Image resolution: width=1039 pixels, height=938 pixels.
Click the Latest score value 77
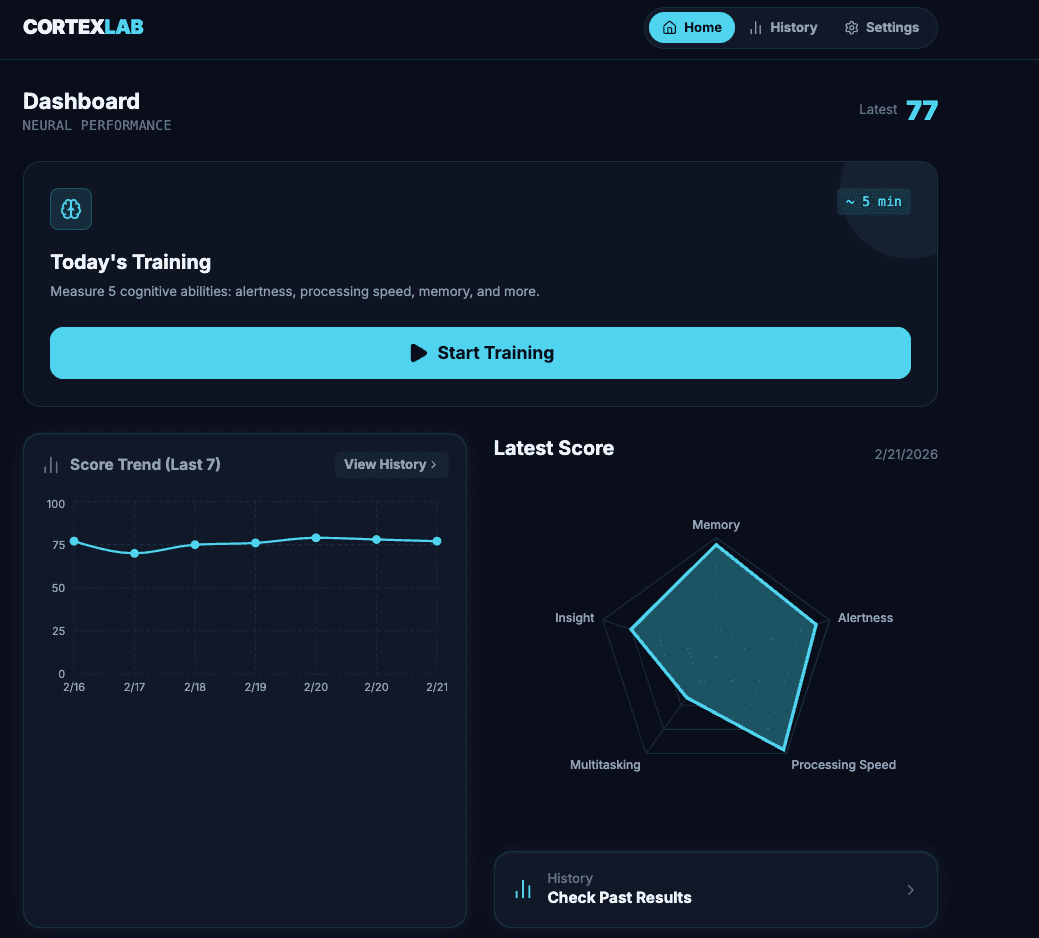coord(922,110)
